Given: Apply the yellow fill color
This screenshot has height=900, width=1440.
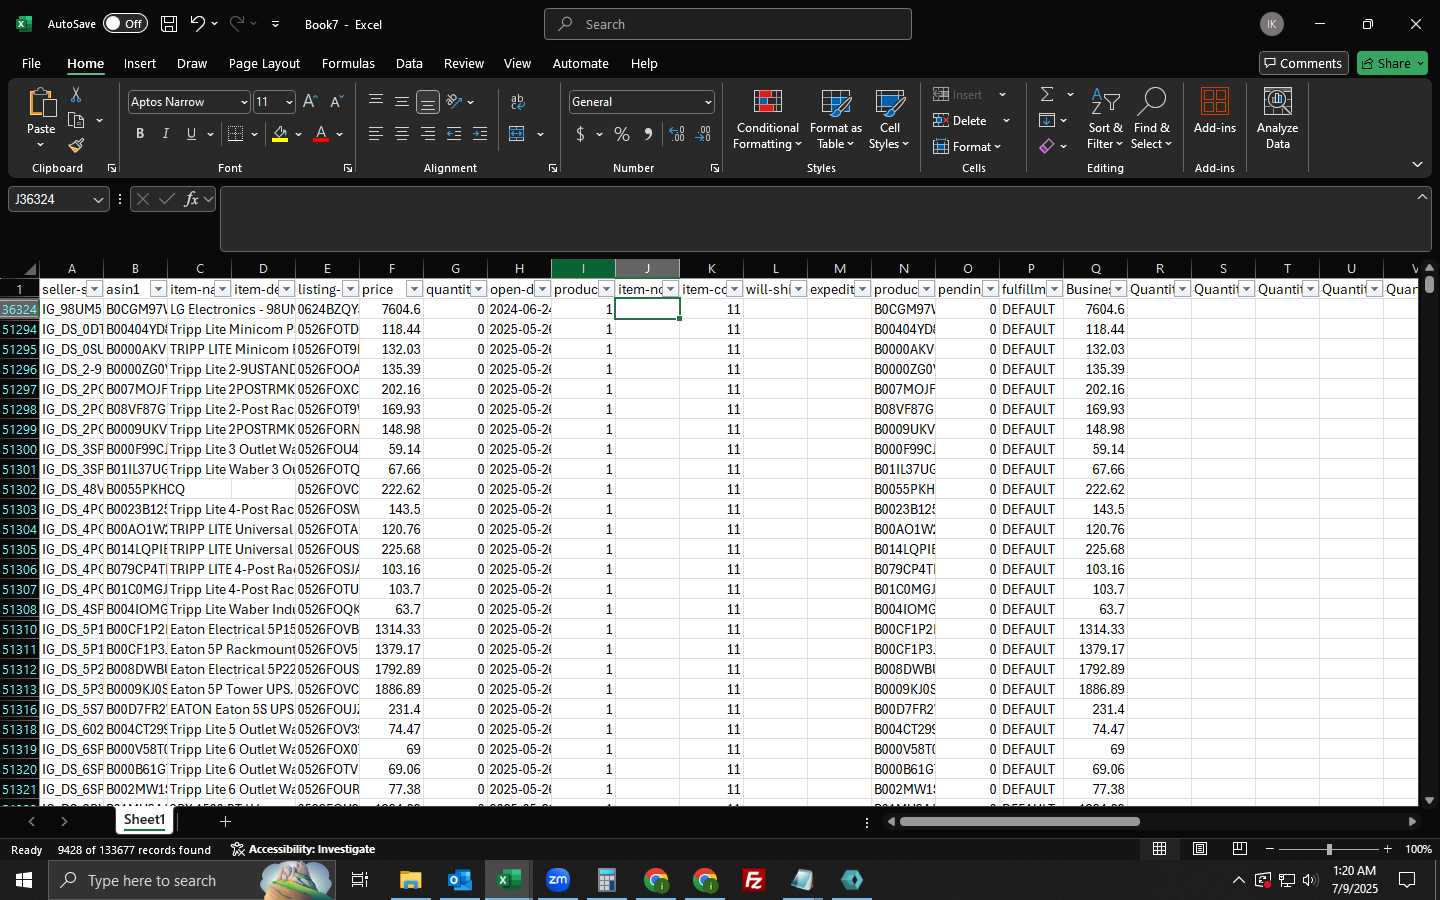Looking at the screenshot, I should point(280,134).
